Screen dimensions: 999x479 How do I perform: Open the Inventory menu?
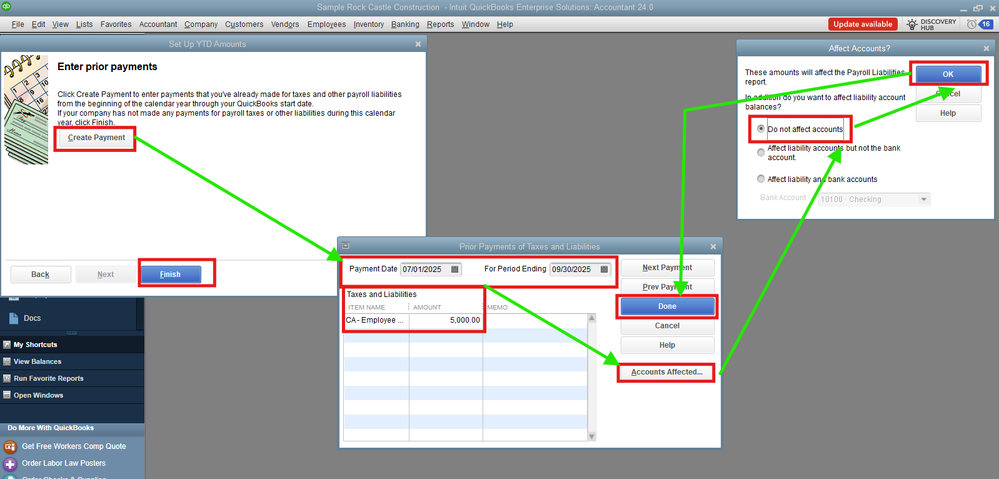[x=368, y=24]
